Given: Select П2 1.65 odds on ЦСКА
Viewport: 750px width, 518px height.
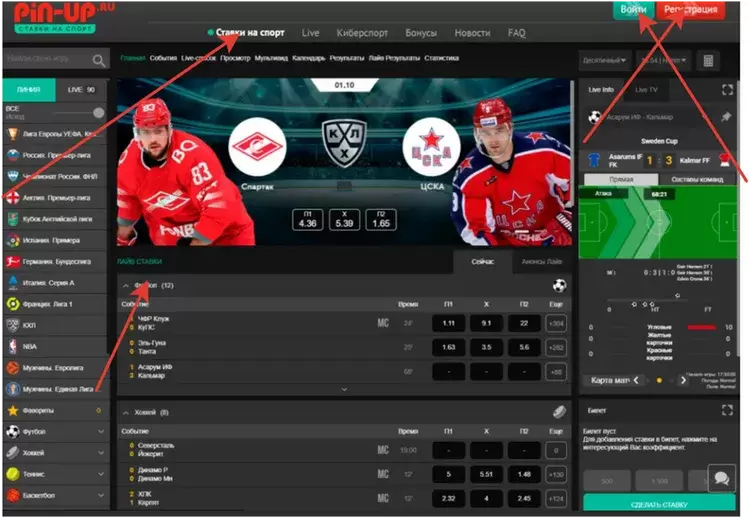Looking at the screenshot, I should point(381,220).
